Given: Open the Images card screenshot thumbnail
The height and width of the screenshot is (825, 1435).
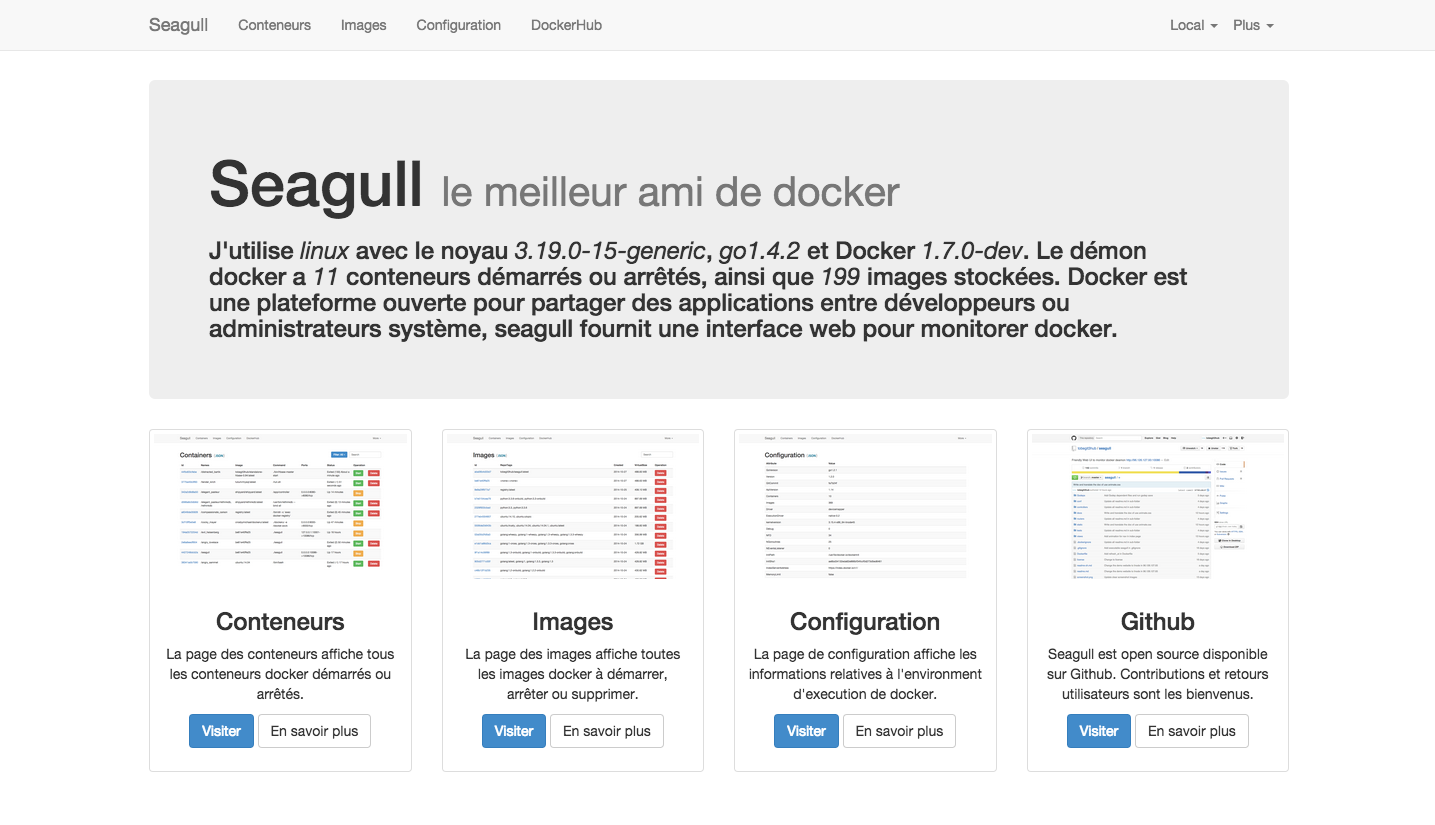Looking at the screenshot, I should [573, 507].
